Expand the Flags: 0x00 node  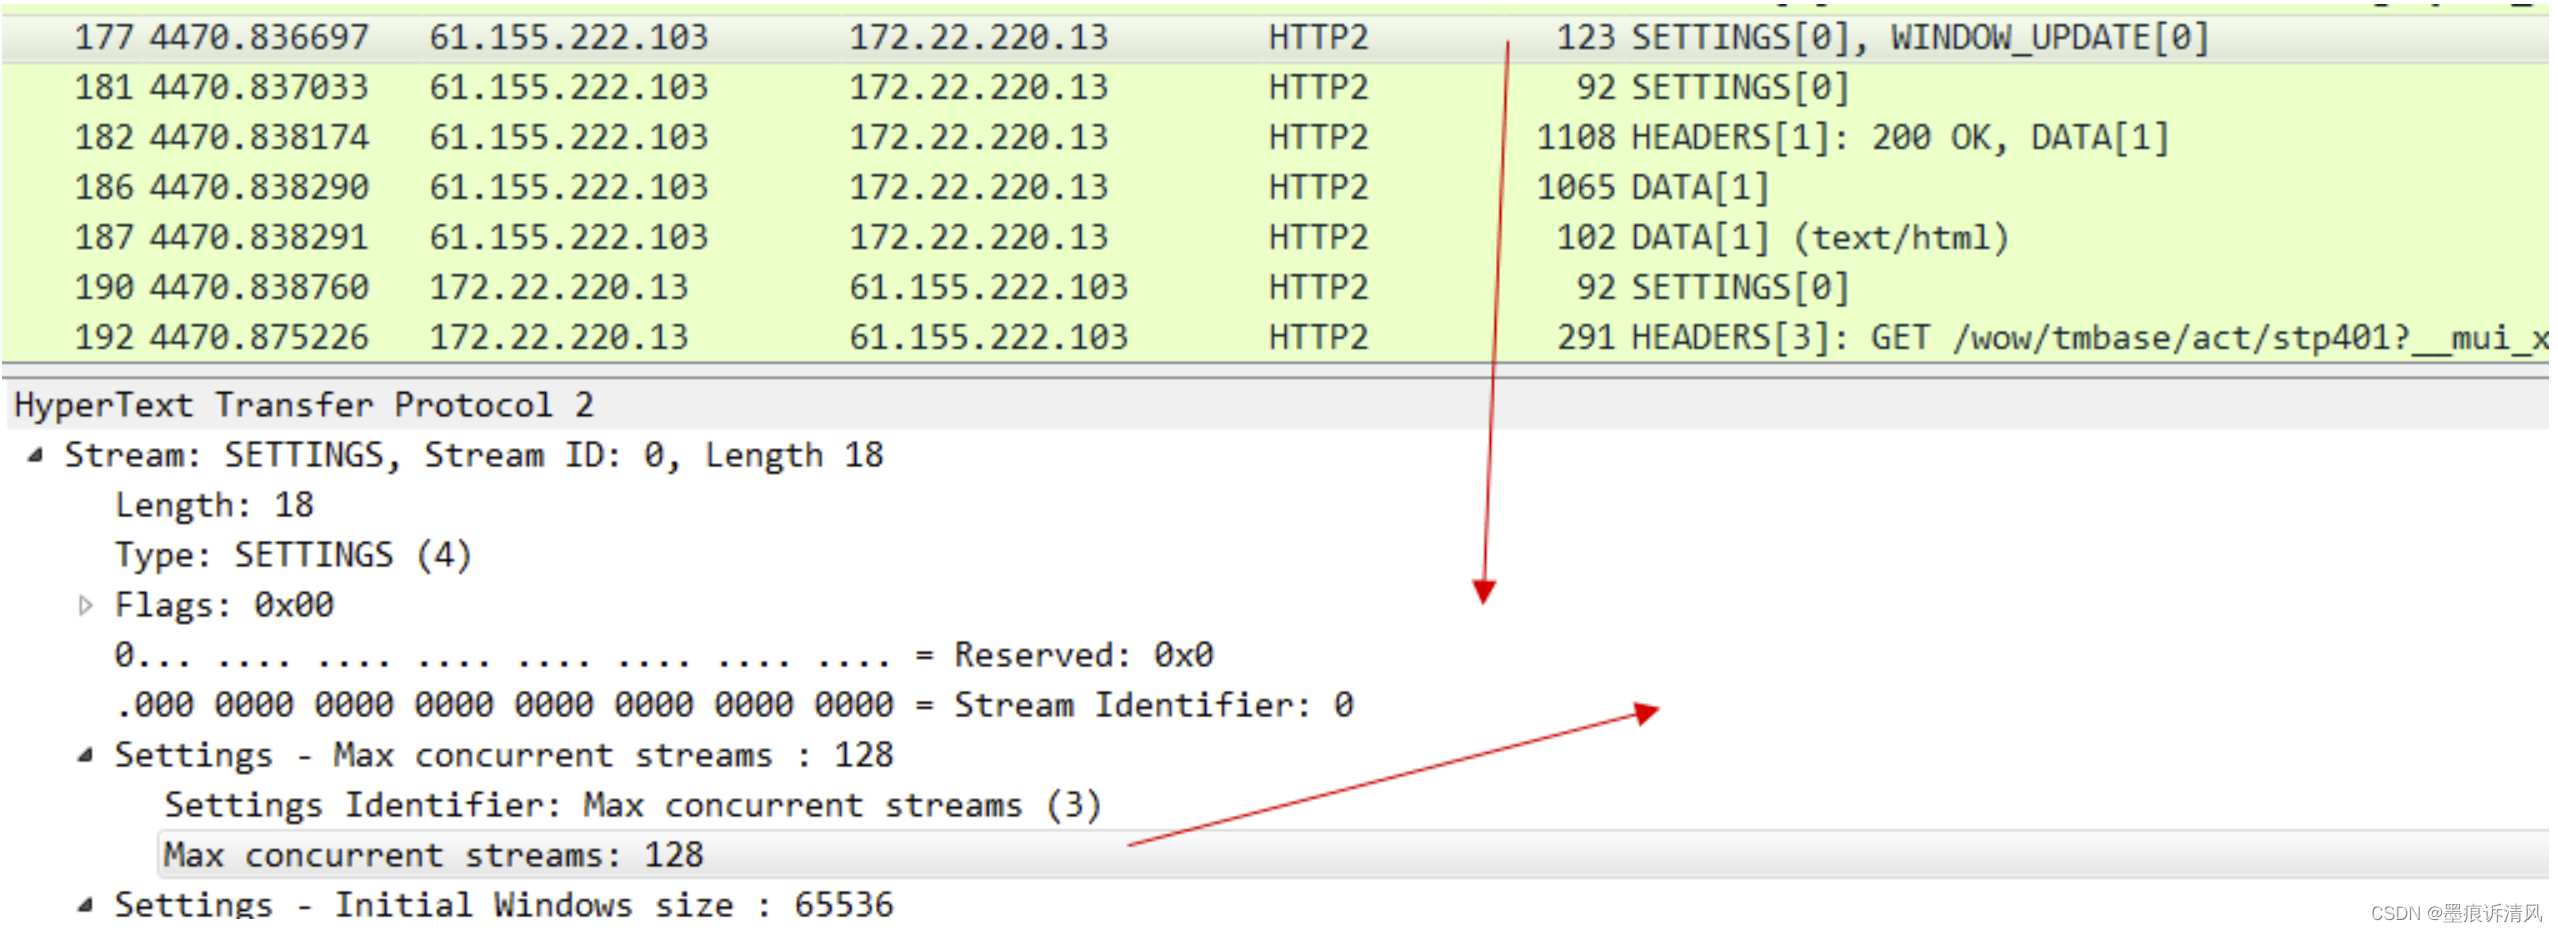[x=84, y=605]
